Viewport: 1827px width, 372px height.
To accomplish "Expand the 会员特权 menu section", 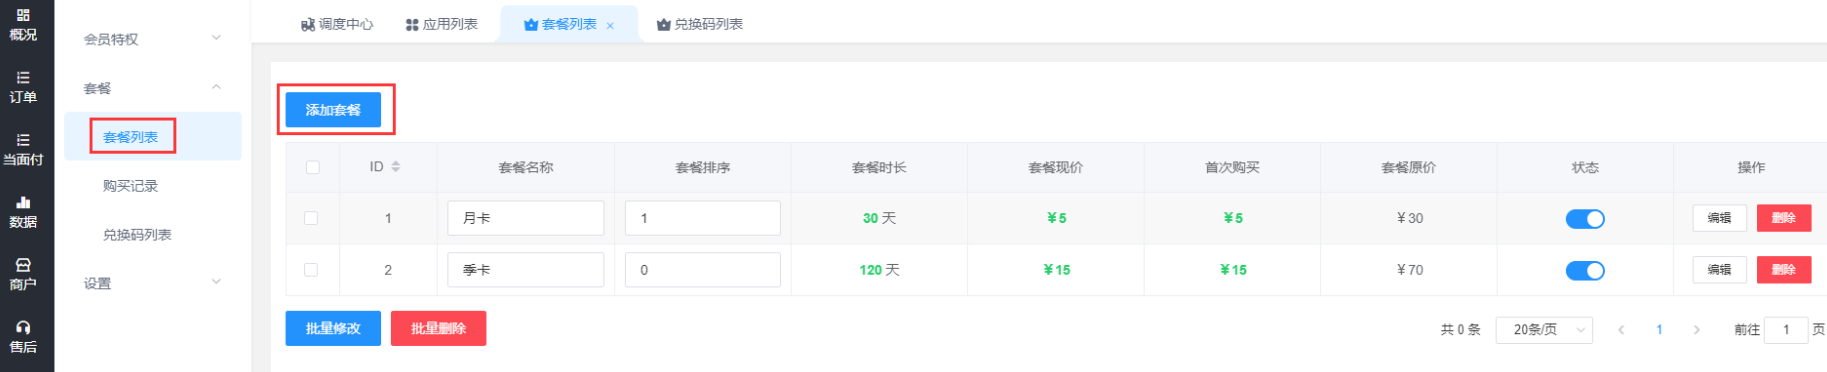I will [x=152, y=39].
